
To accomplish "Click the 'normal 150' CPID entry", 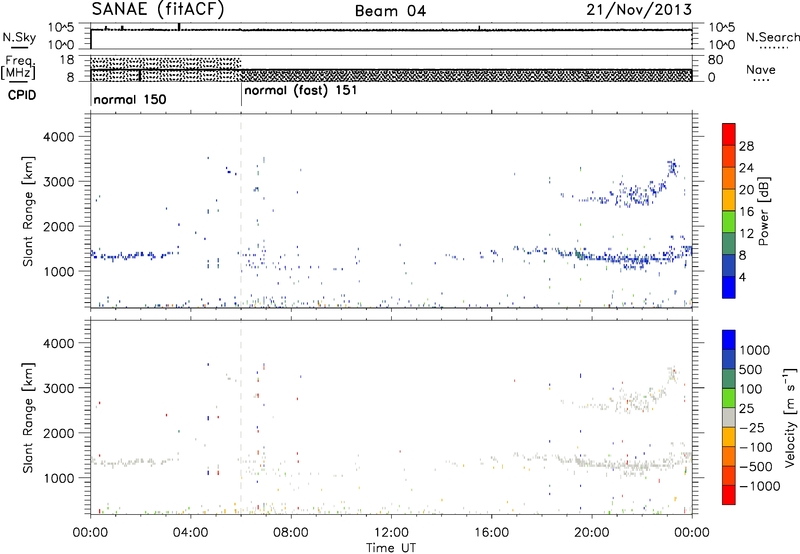I will click(x=130, y=99).
